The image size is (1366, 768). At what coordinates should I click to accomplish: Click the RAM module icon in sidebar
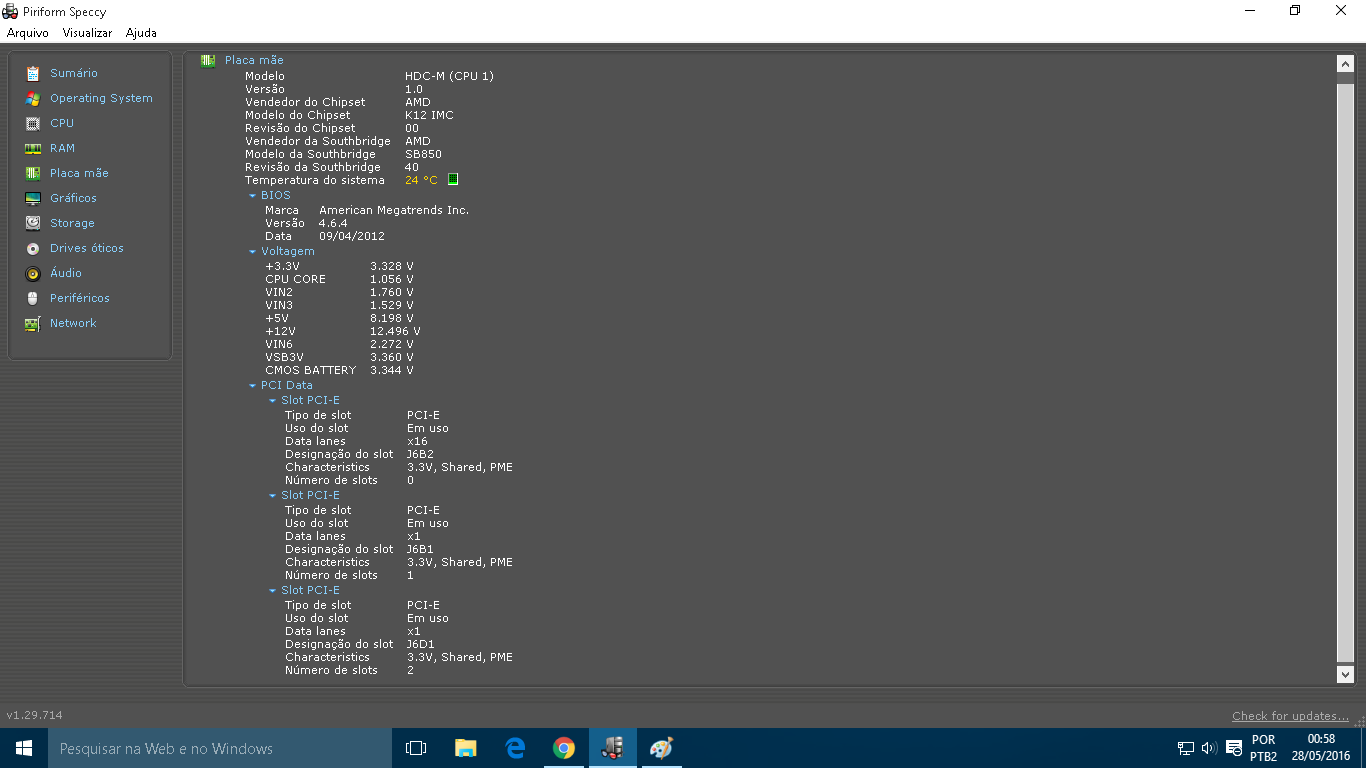33,148
